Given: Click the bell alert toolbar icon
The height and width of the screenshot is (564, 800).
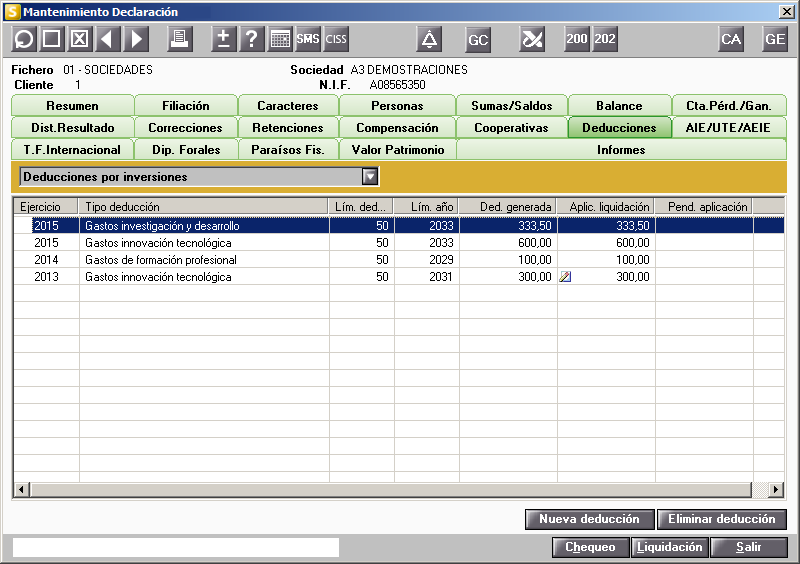Looking at the screenshot, I should tap(429, 39).
